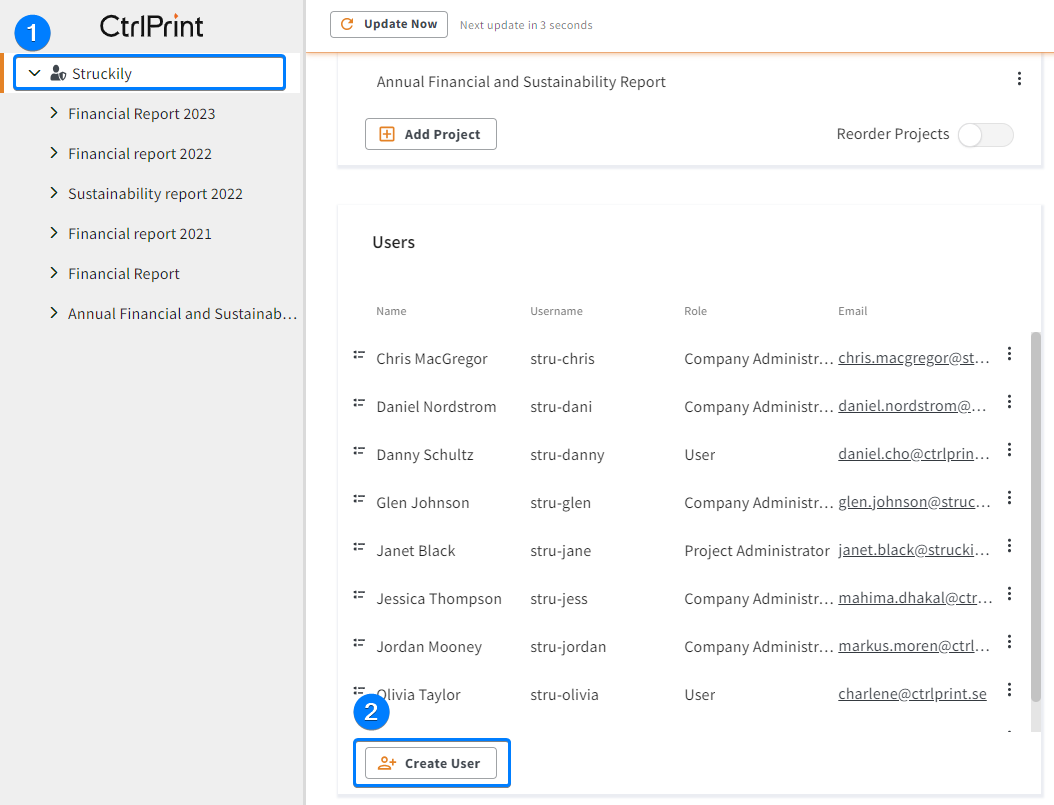Open three-dot menu for Janet Black

[1009, 546]
